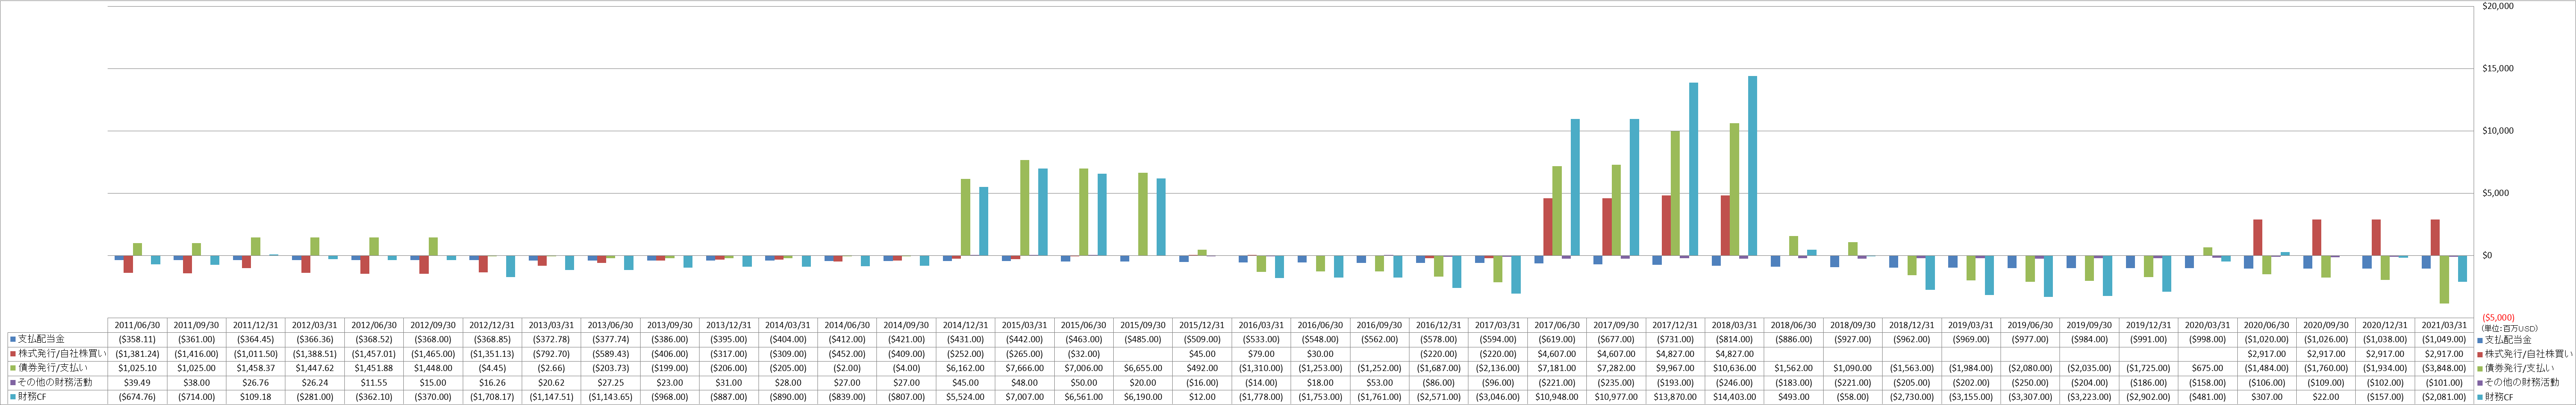Click the ($1,778.00) cell
This screenshot has width=2576, height=405.
pos(1261,397)
